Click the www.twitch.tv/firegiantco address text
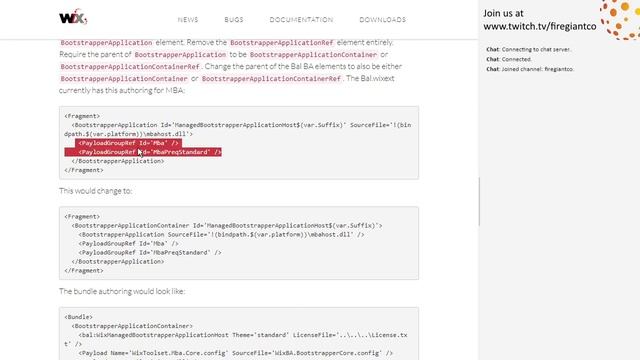Viewport: 640px width, 360px height. tap(540, 27)
